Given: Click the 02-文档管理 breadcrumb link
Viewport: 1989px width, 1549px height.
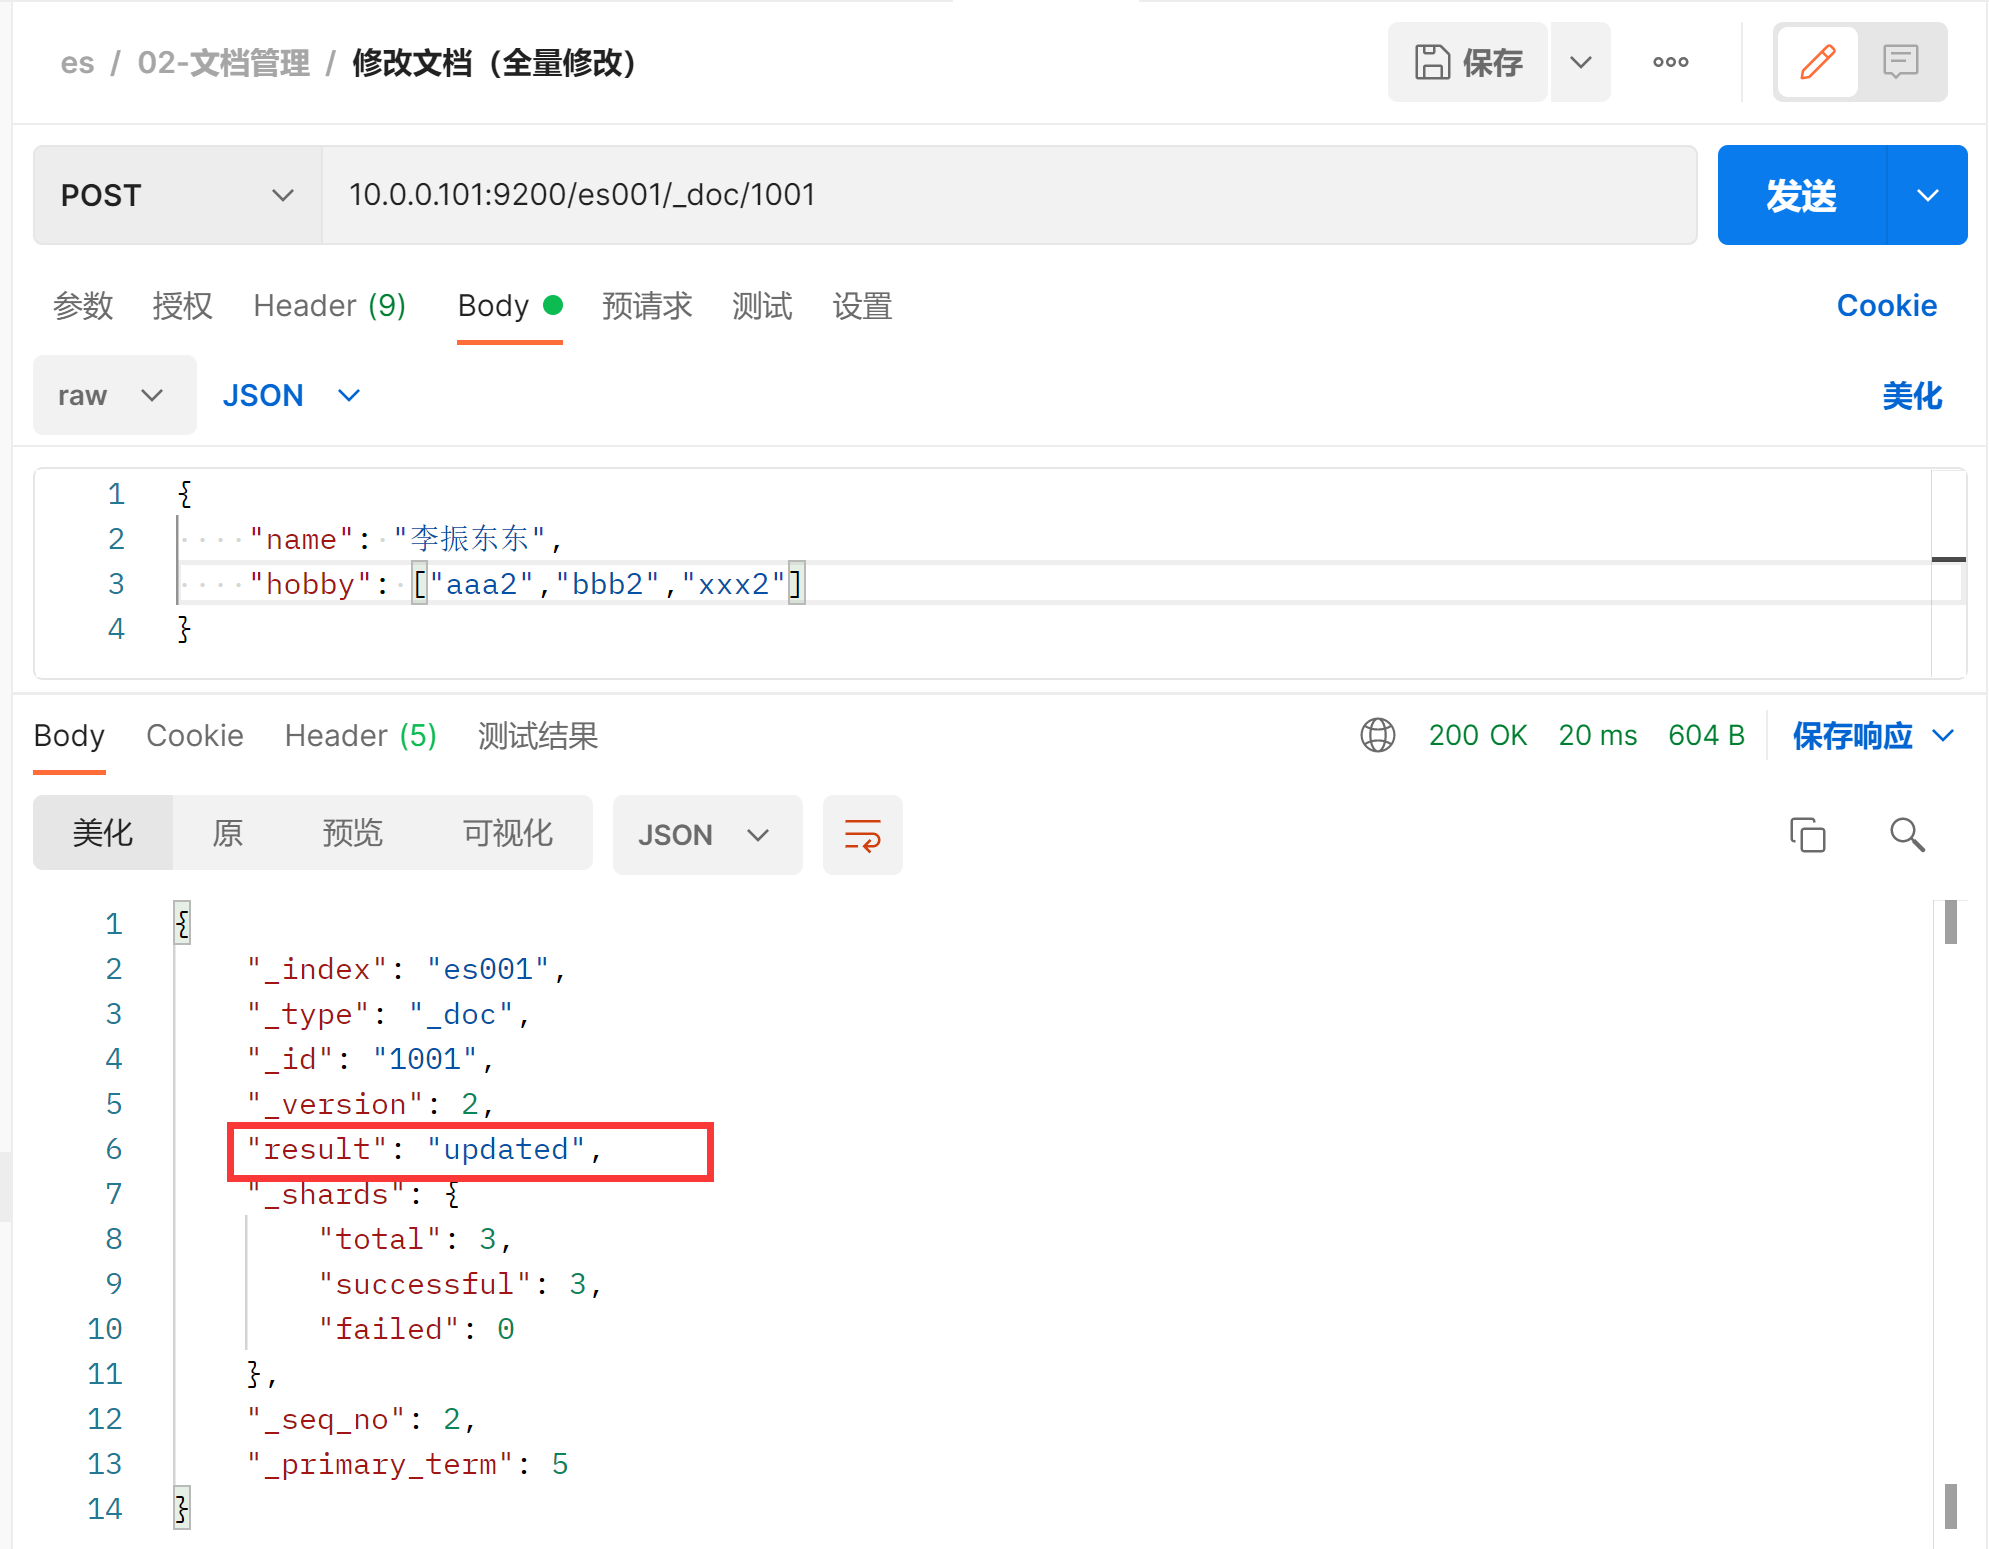Looking at the screenshot, I should (x=224, y=63).
